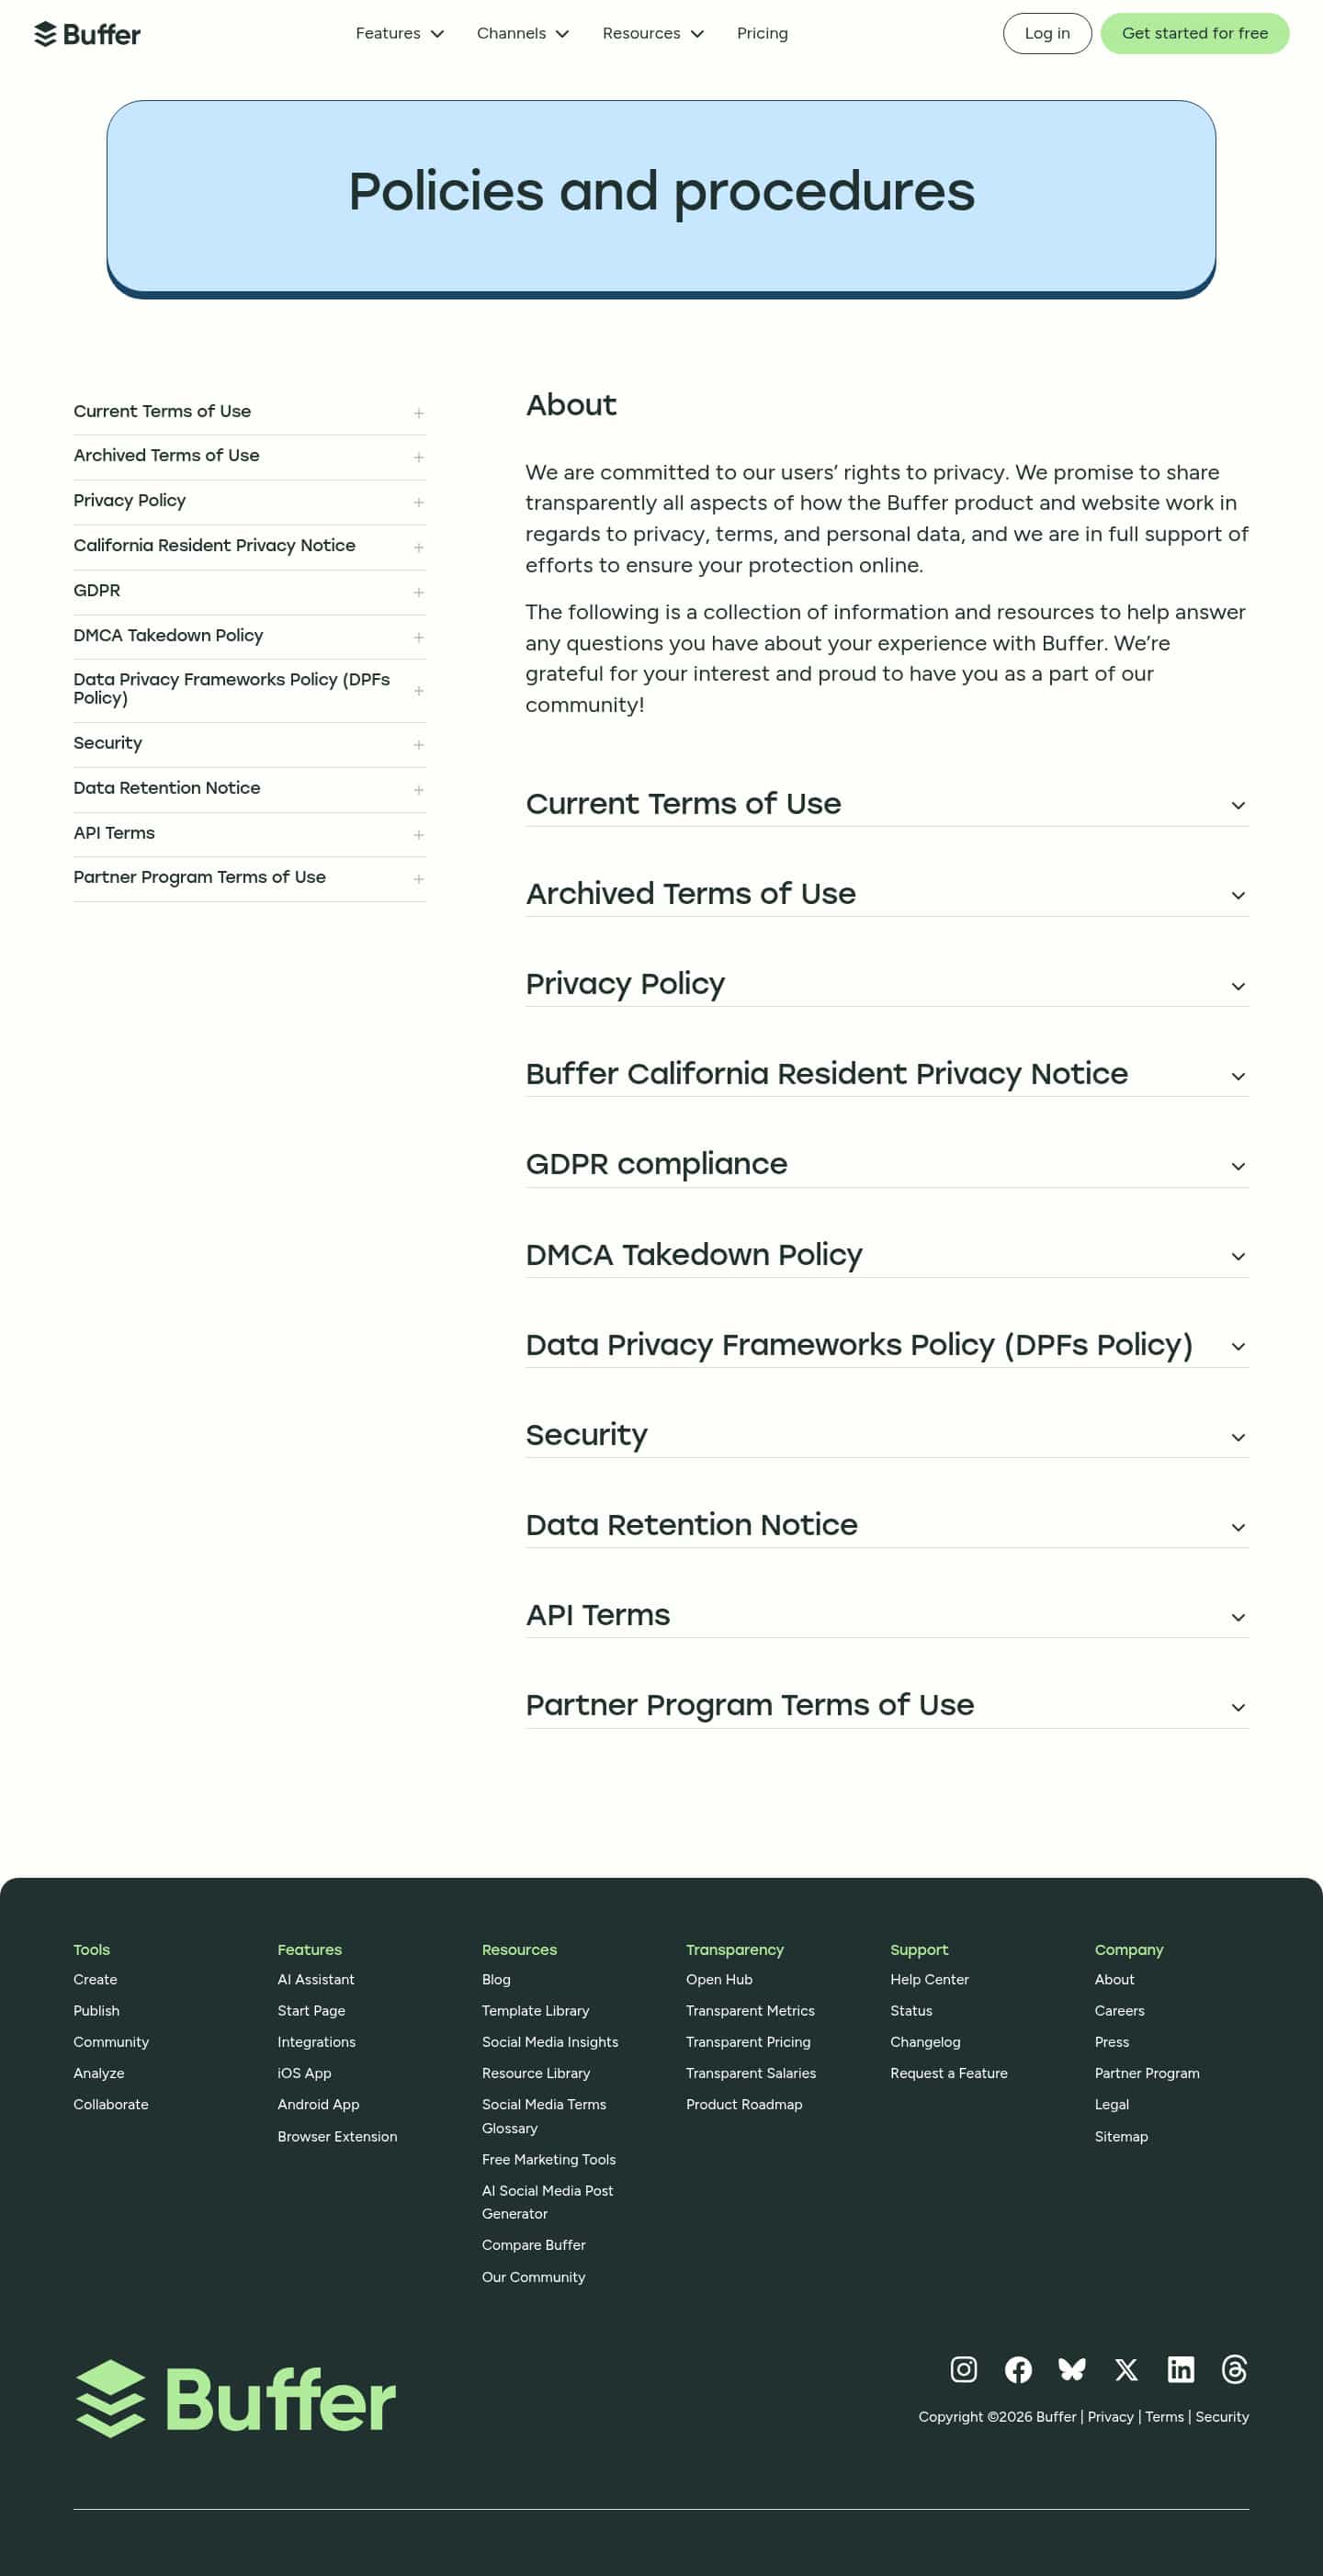The height and width of the screenshot is (2576, 1323).
Task: Open Buffer's Facebook page from the footer
Action: pos(1019,2369)
